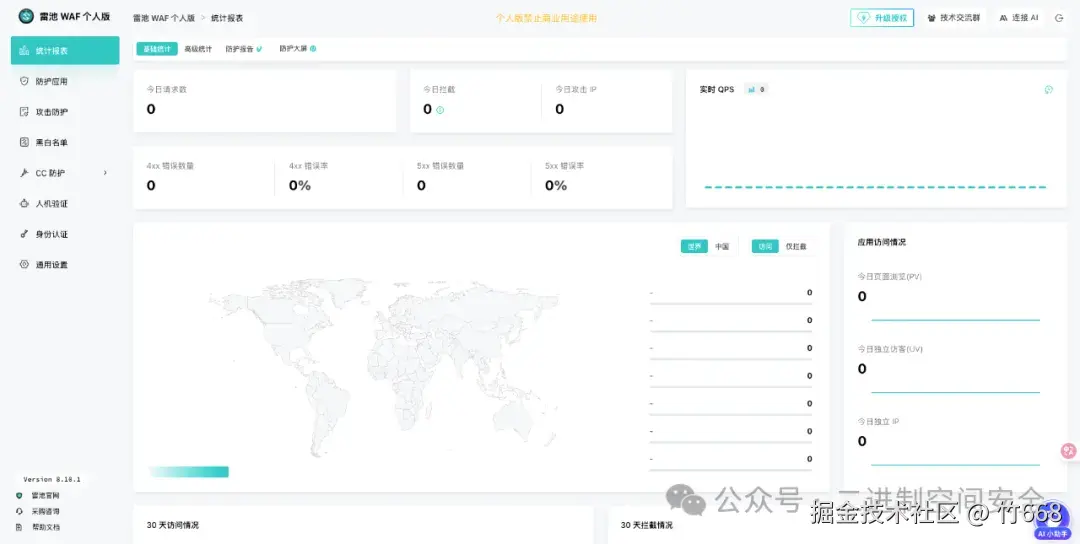
Task: Select the 世界 map toggle
Action: [694, 247]
